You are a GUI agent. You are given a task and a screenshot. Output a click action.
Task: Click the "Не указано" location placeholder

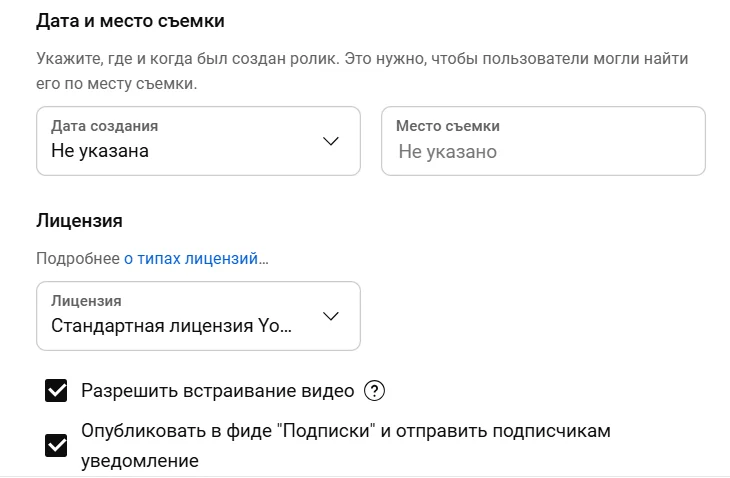pos(447,152)
